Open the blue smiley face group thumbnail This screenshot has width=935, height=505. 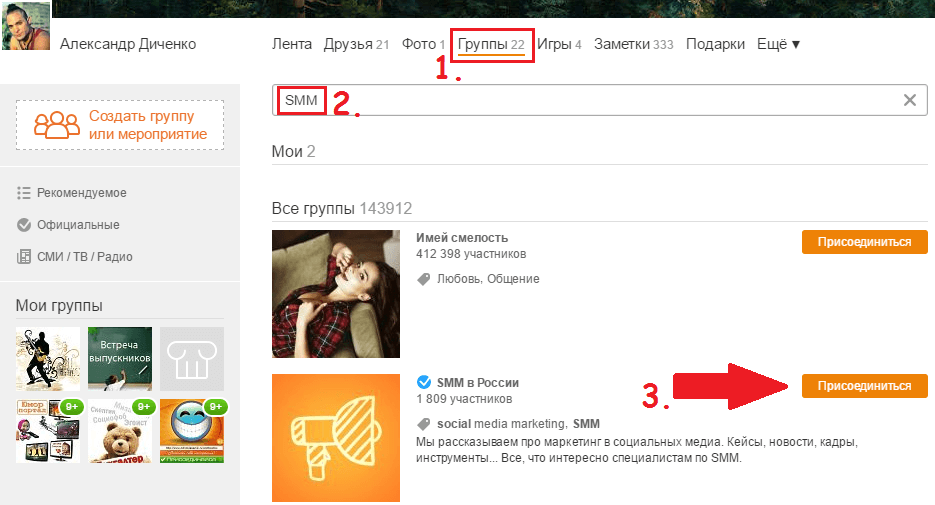point(192,431)
